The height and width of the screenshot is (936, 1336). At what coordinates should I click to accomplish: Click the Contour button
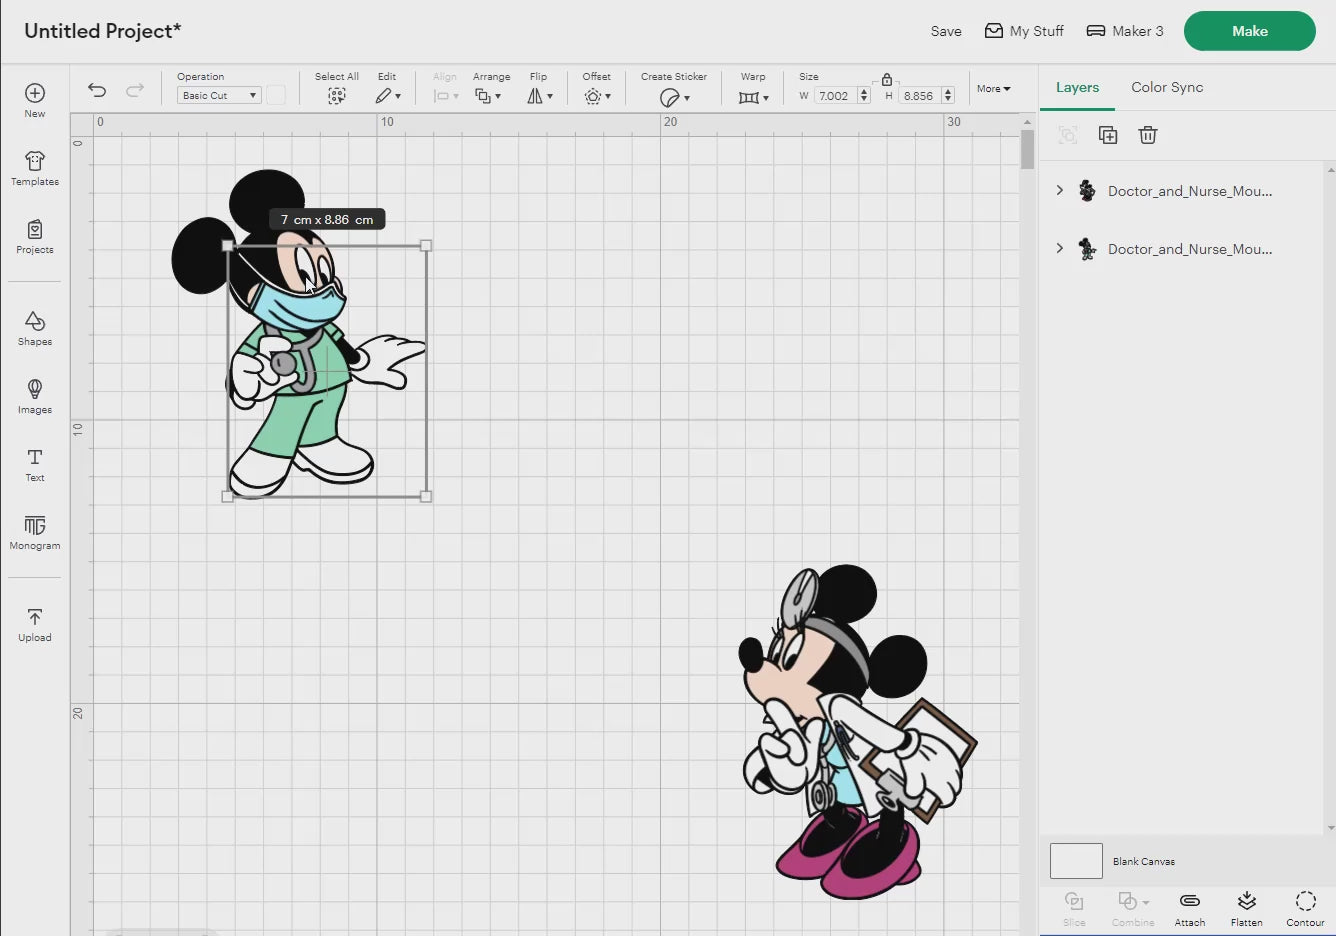pyautogui.click(x=1305, y=908)
